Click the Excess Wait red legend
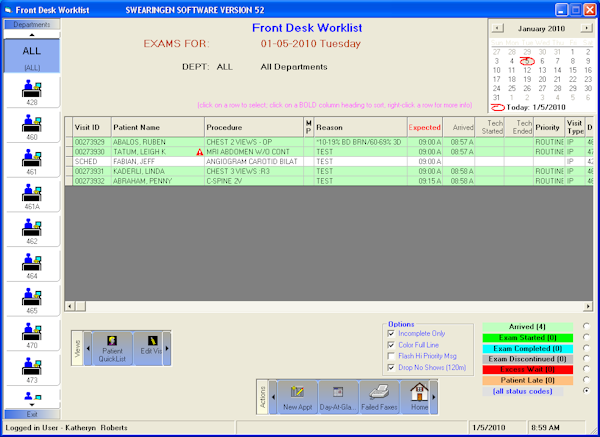The image size is (600, 437). (x=527, y=370)
